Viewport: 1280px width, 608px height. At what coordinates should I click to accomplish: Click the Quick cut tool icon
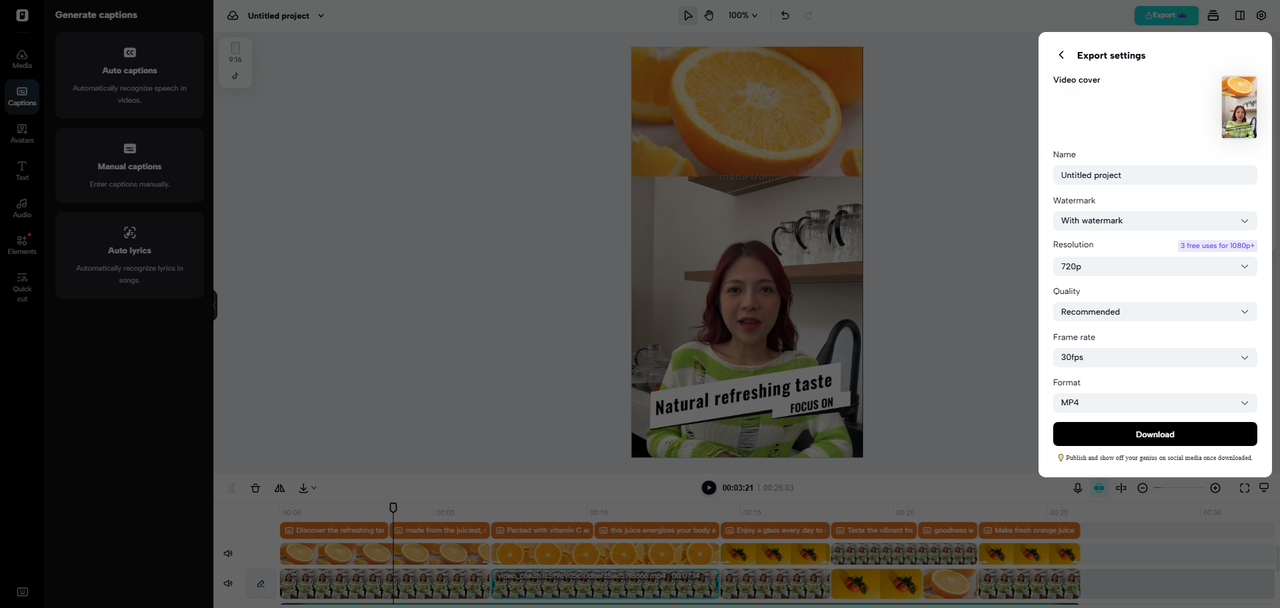coord(22,282)
